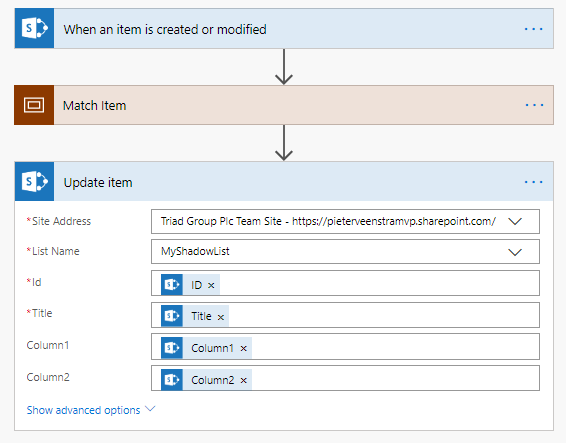Expand the Site Address dropdown
The image size is (566, 443).
pos(515,221)
